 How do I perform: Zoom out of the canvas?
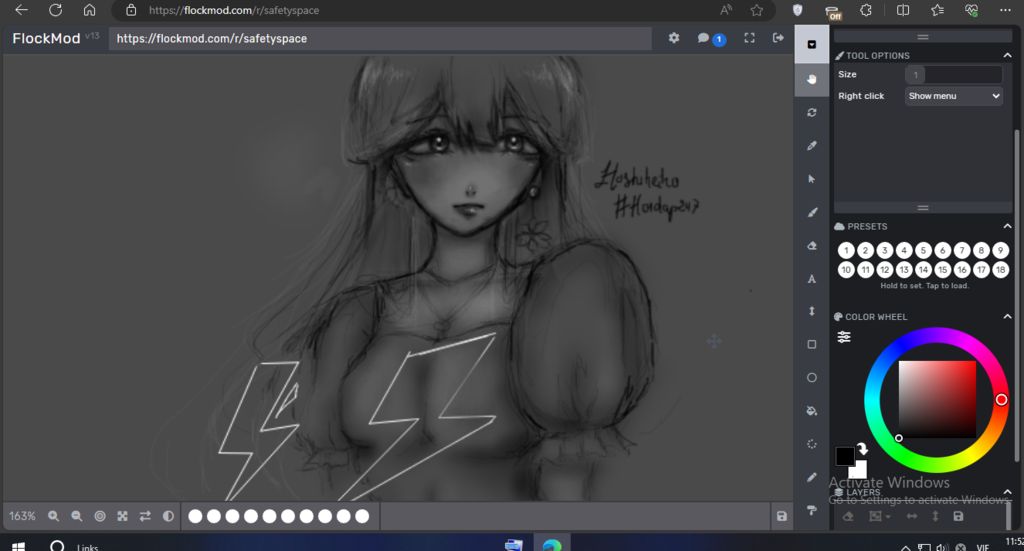(76, 516)
